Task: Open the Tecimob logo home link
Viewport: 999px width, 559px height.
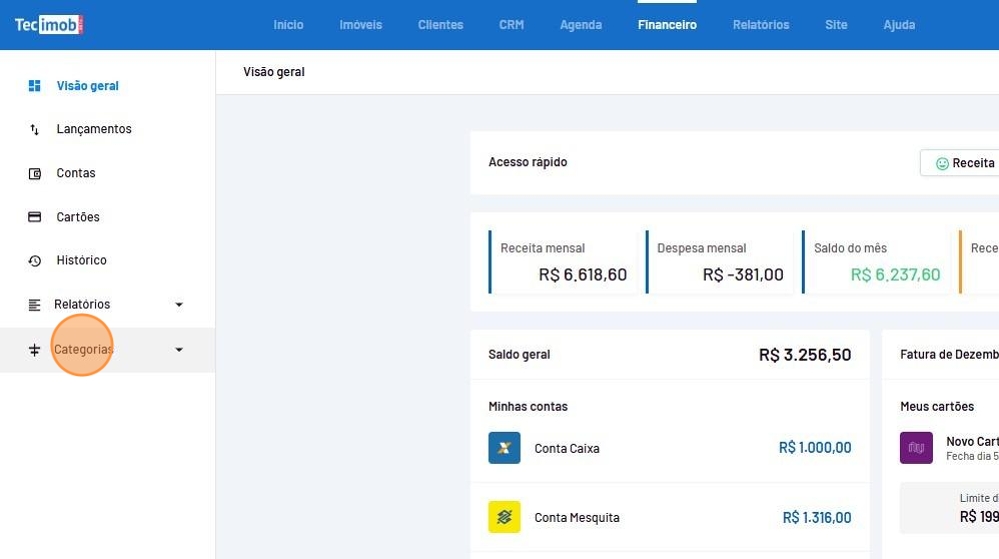Action: [48, 25]
